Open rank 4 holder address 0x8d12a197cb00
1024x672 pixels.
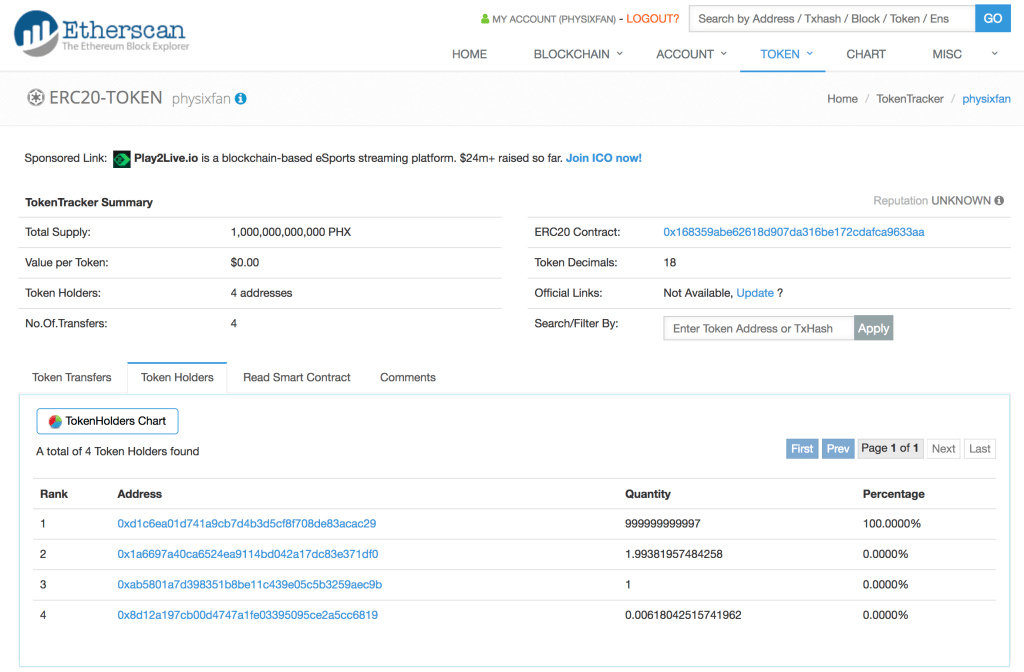[248, 615]
